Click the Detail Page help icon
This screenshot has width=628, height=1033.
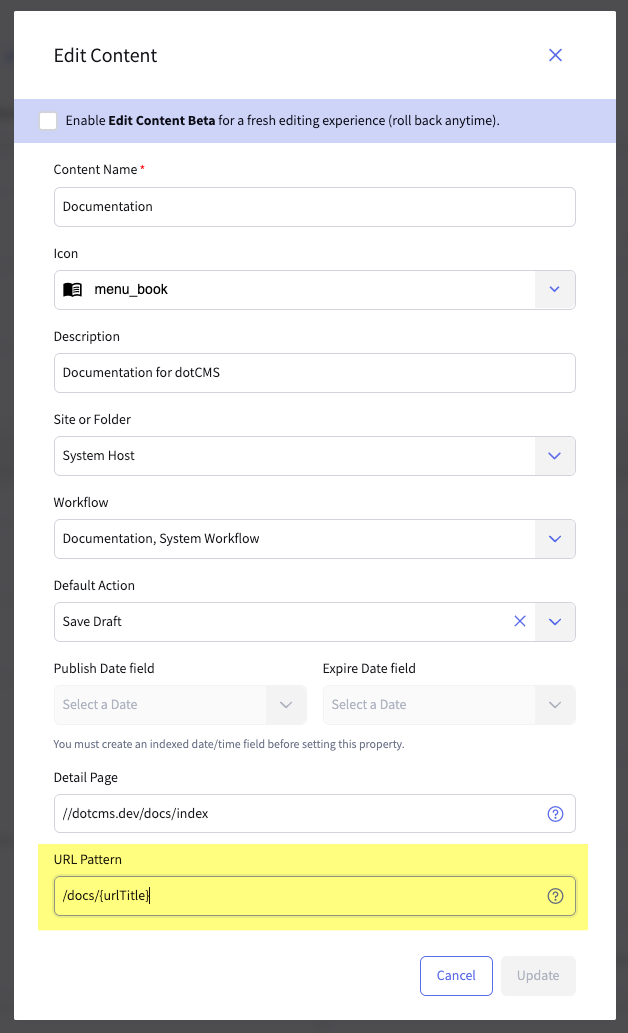point(555,814)
